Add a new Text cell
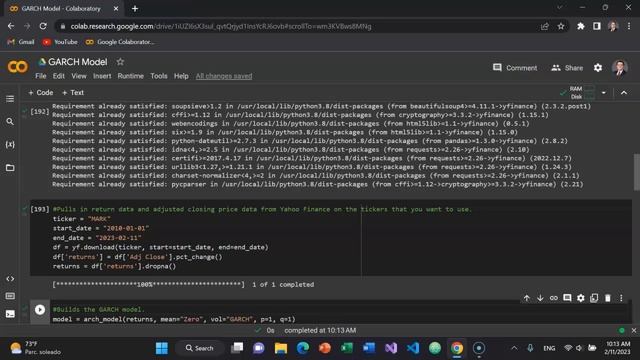The image size is (640, 360). 73,93
